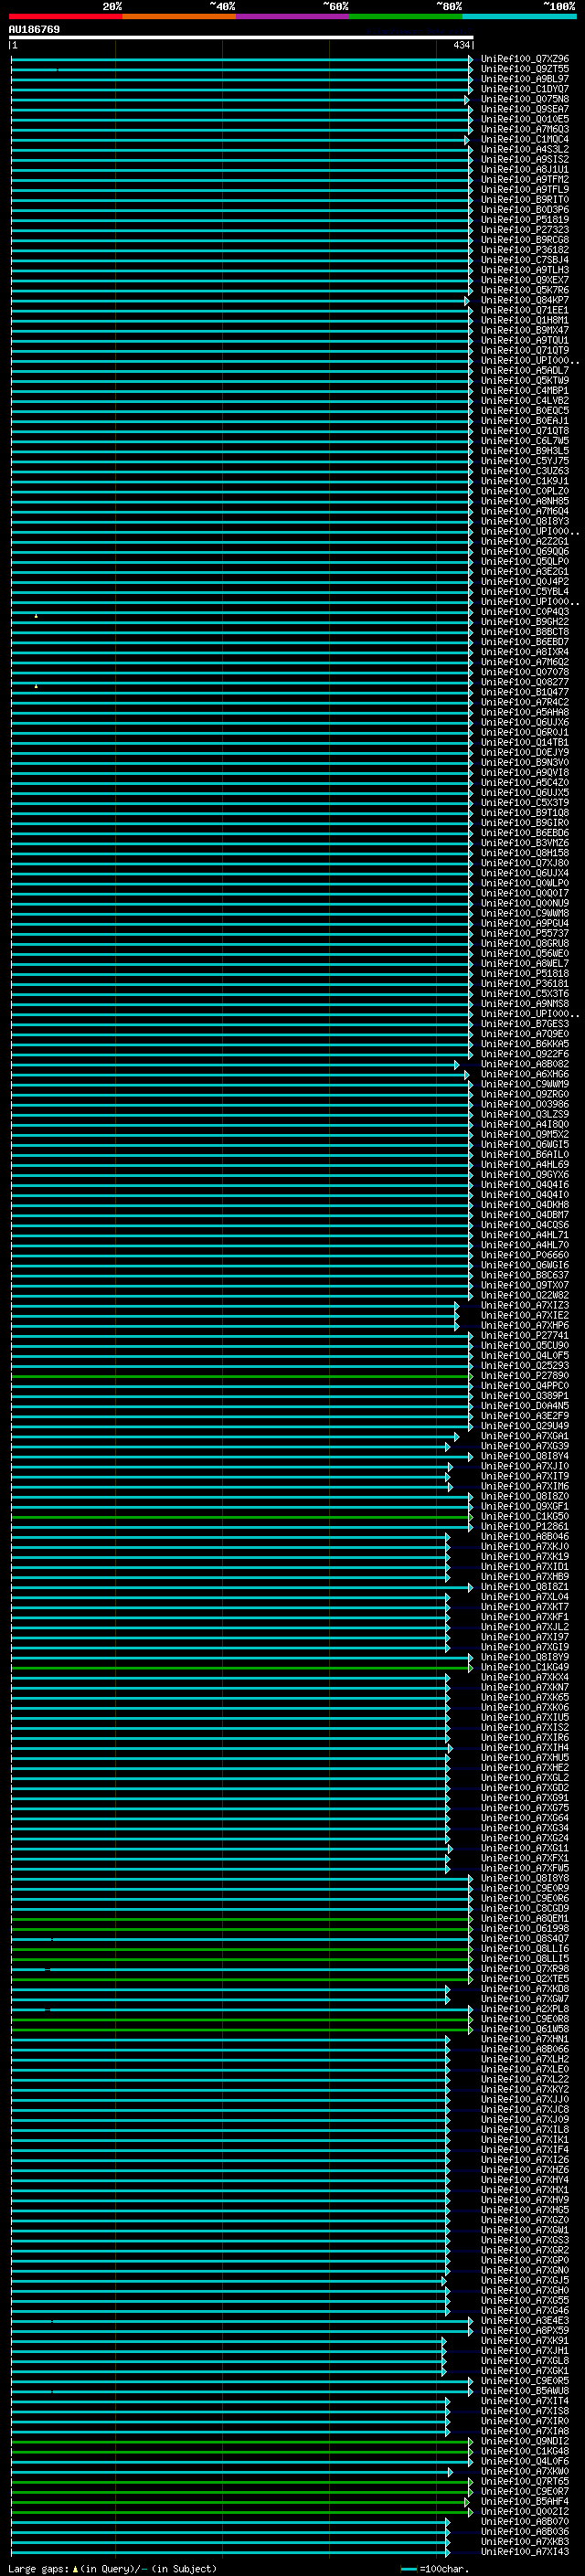The height and width of the screenshot is (2576, 585).
Task: Open hit UniRef100_Q9TX07
Action: coord(525,1285)
